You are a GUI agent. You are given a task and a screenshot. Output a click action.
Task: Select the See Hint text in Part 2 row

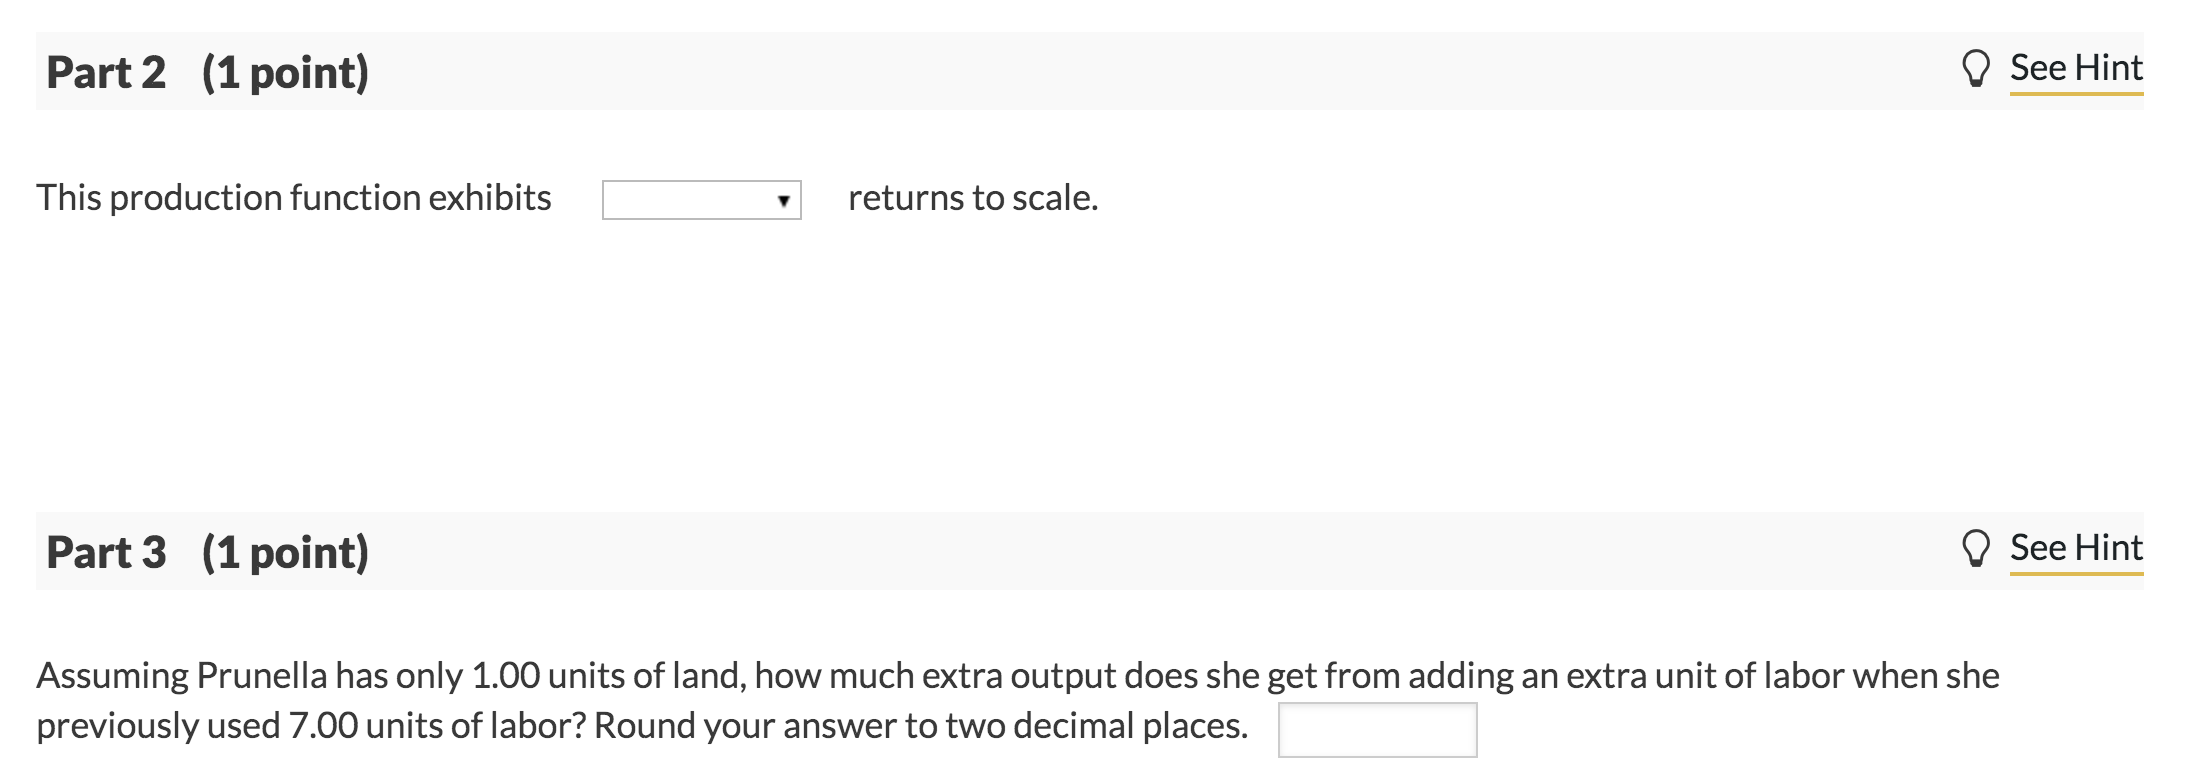[2076, 67]
